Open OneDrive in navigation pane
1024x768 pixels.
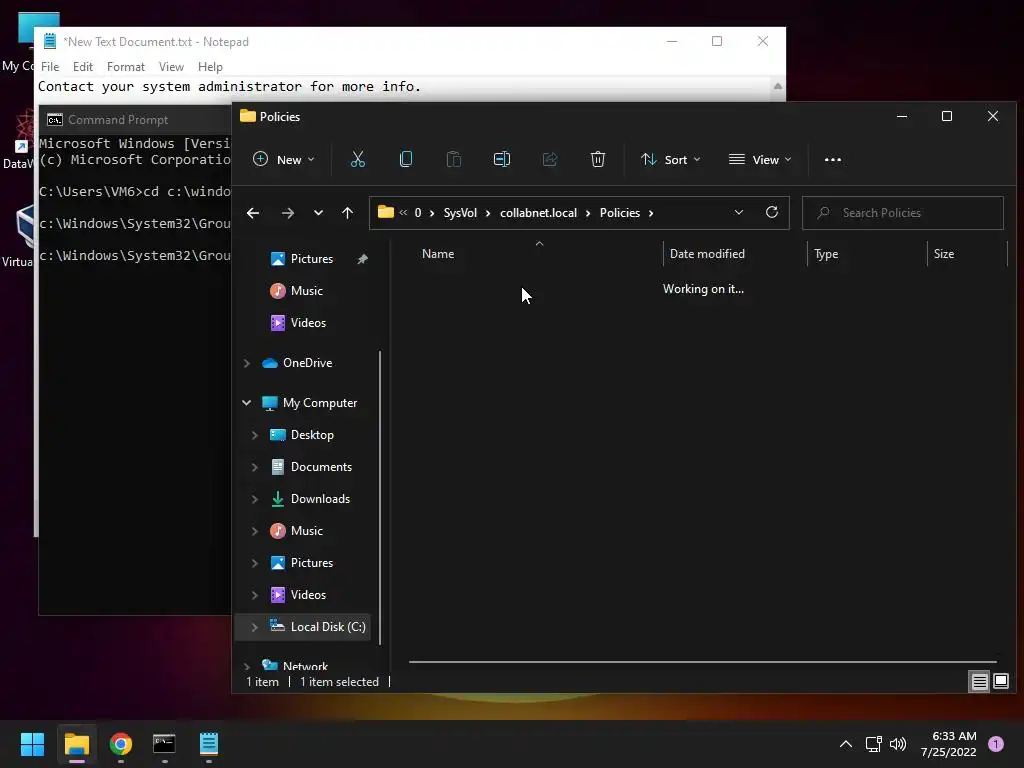(x=307, y=363)
